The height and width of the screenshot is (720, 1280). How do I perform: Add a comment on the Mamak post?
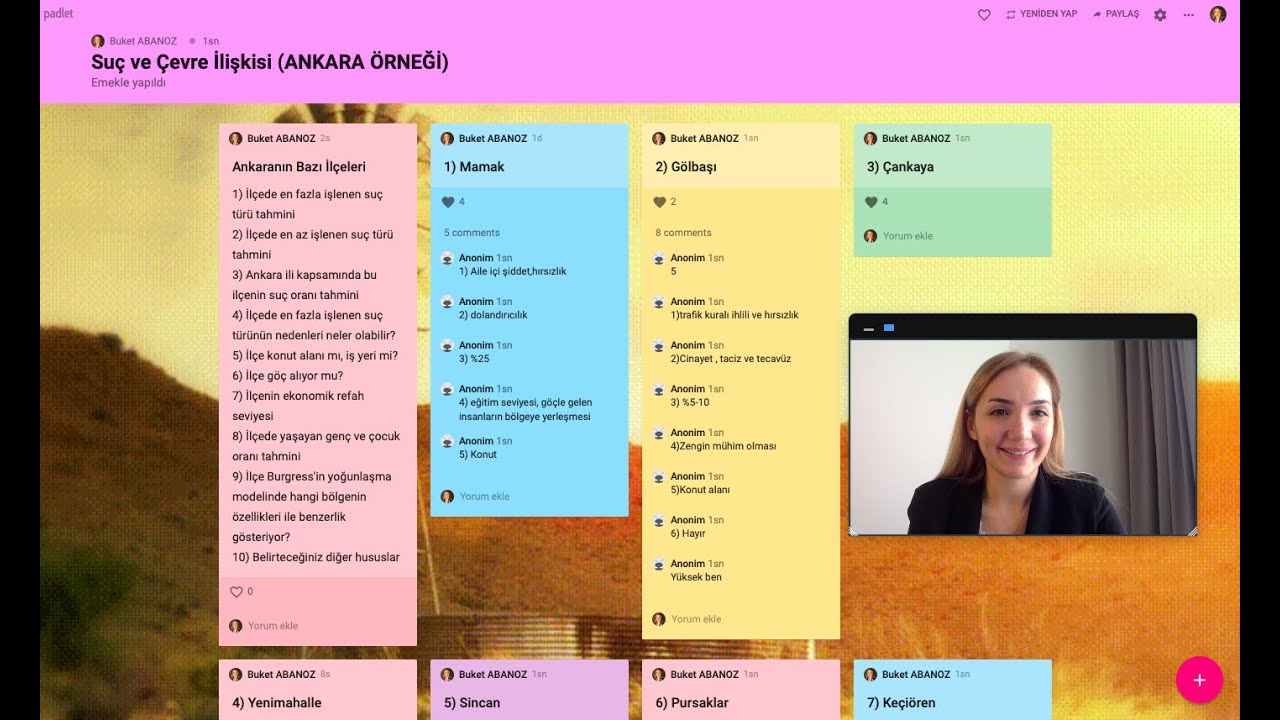click(x=485, y=496)
